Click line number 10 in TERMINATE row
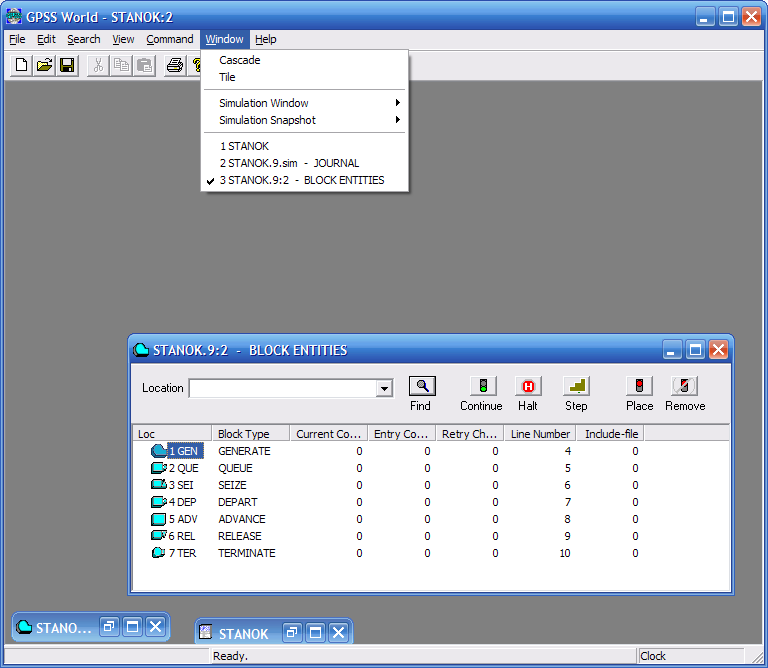 565,553
